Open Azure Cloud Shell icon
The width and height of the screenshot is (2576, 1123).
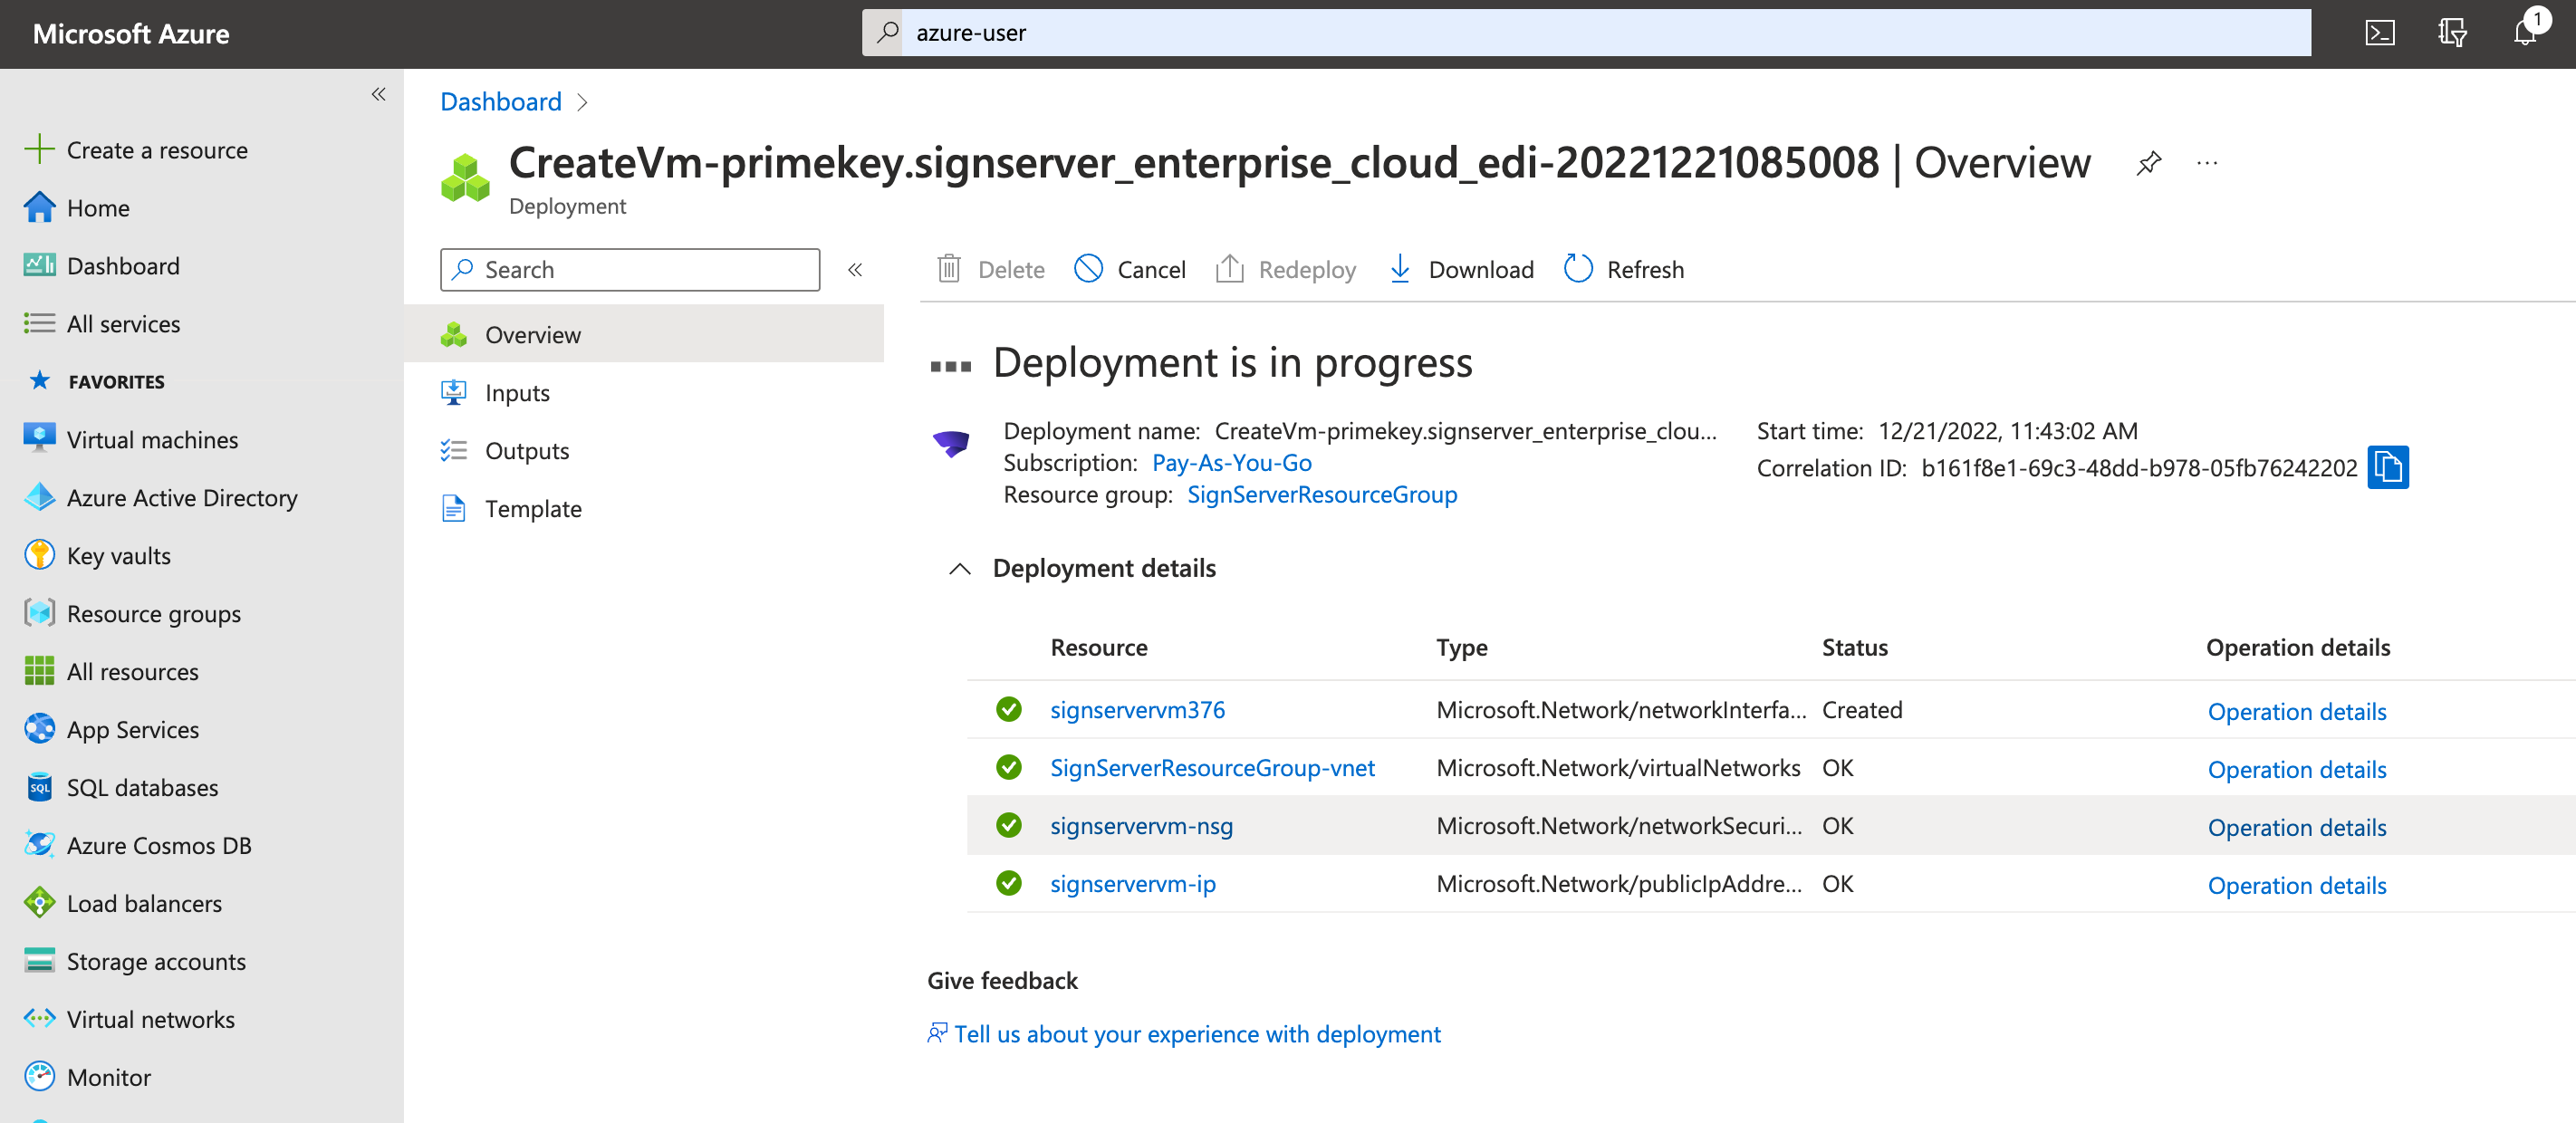[x=2379, y=33]
